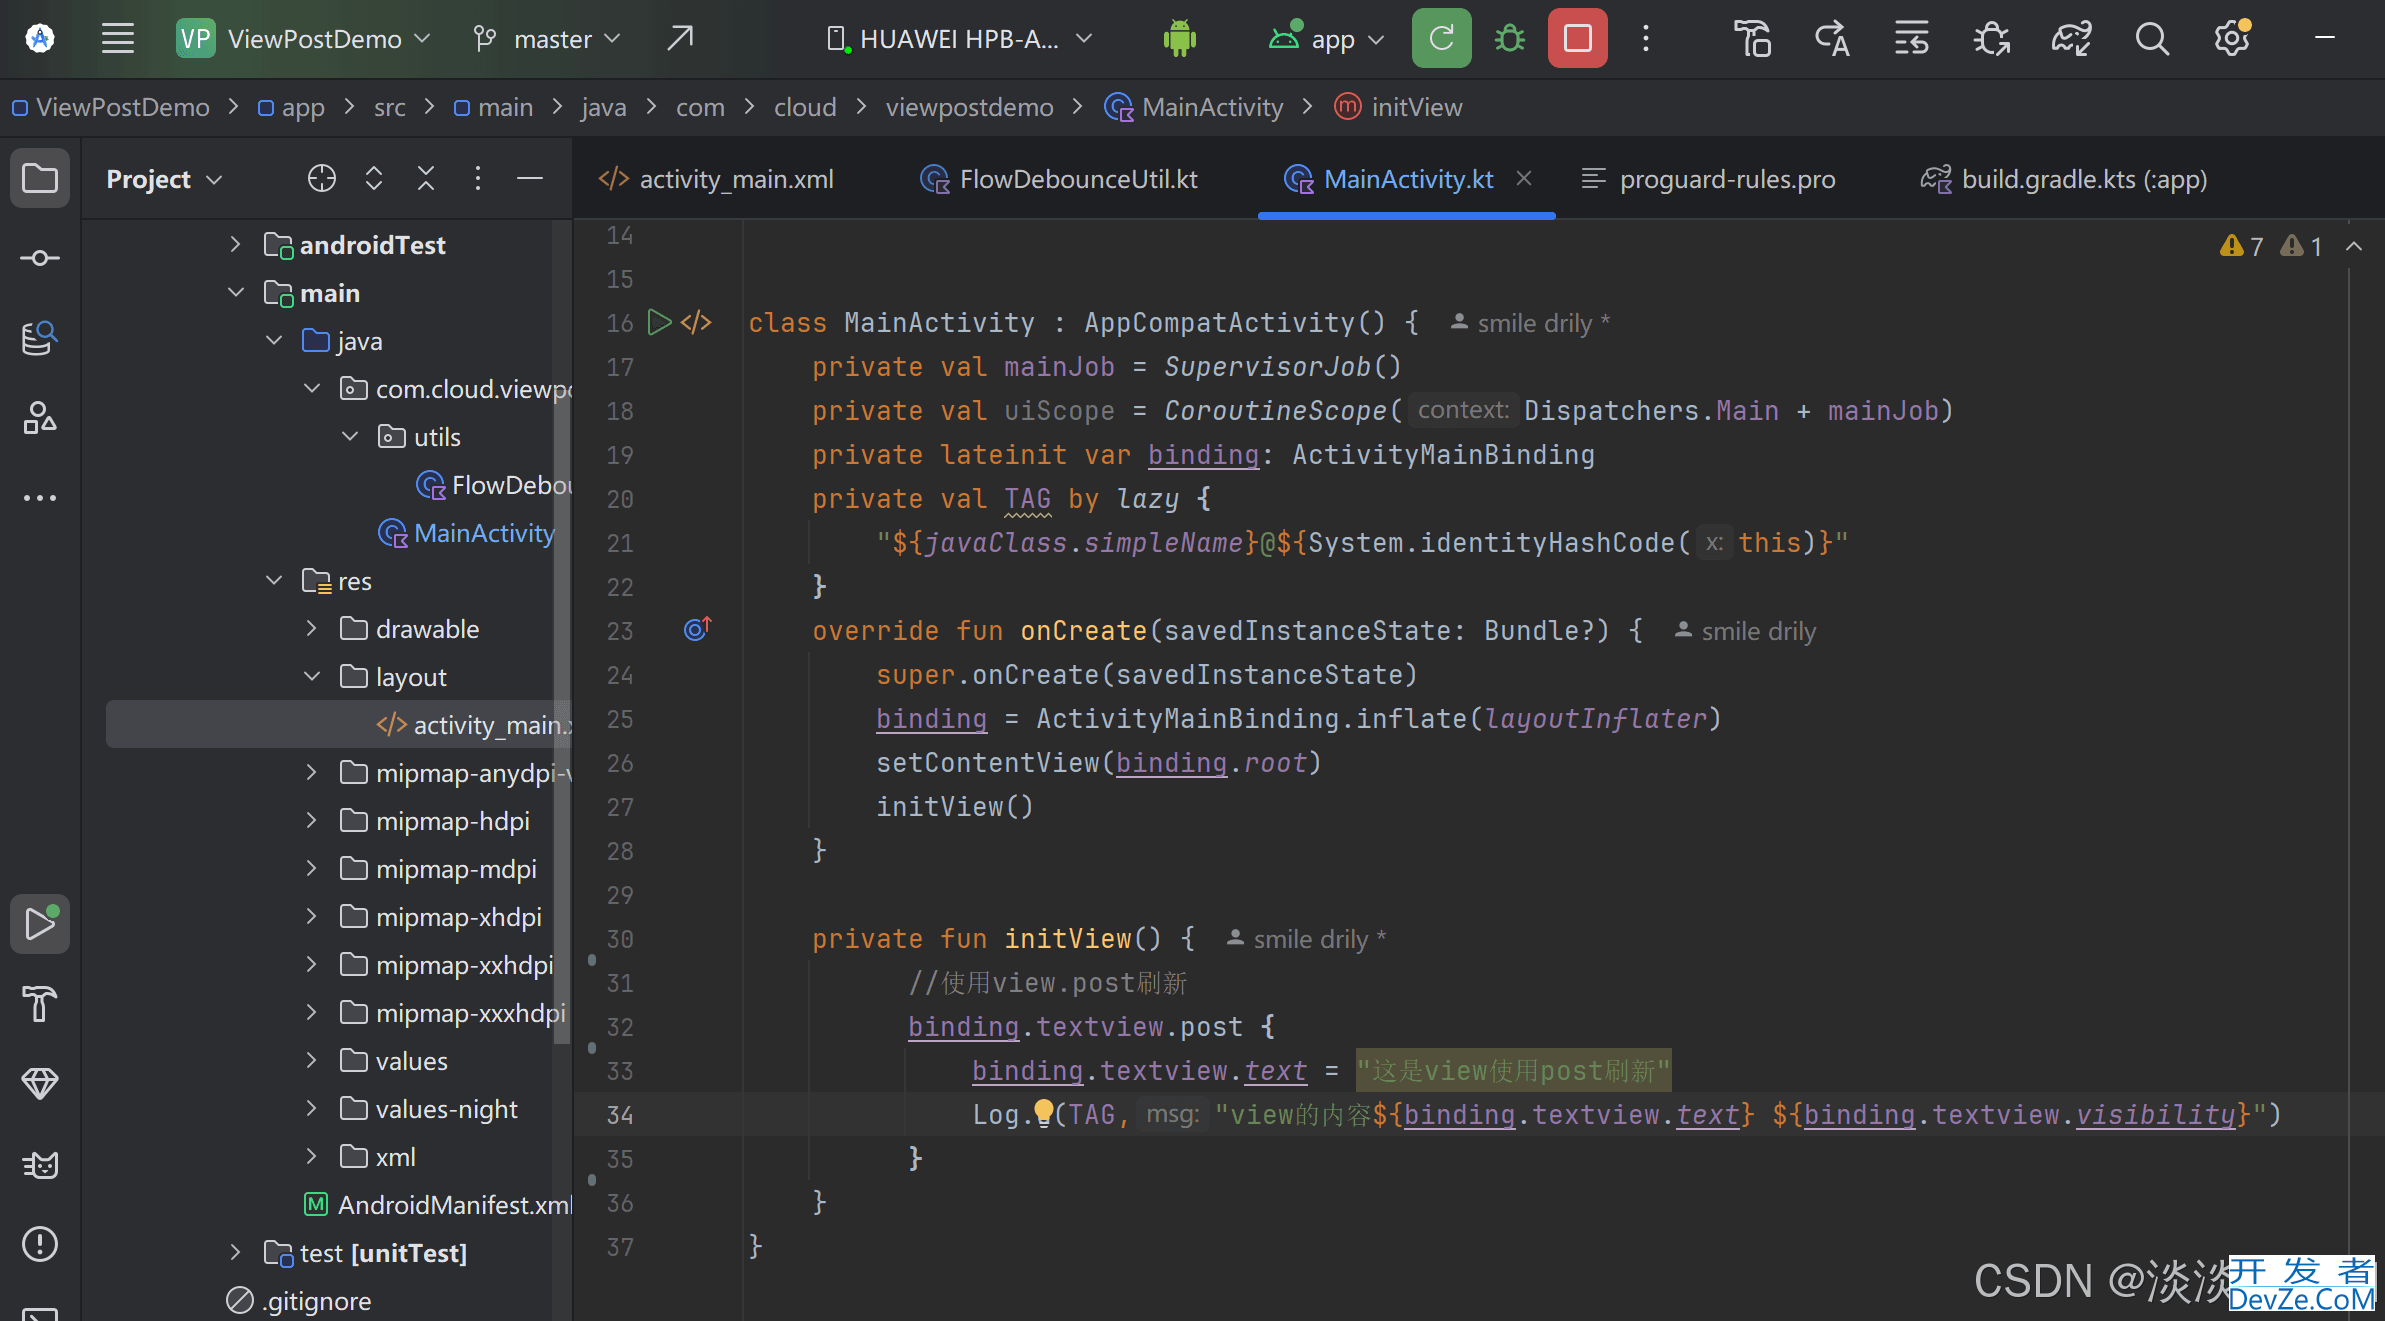Viewport: 2385px width, 1321px height.
Task: Open the Commit tool window icon
Action: (40, 258)
